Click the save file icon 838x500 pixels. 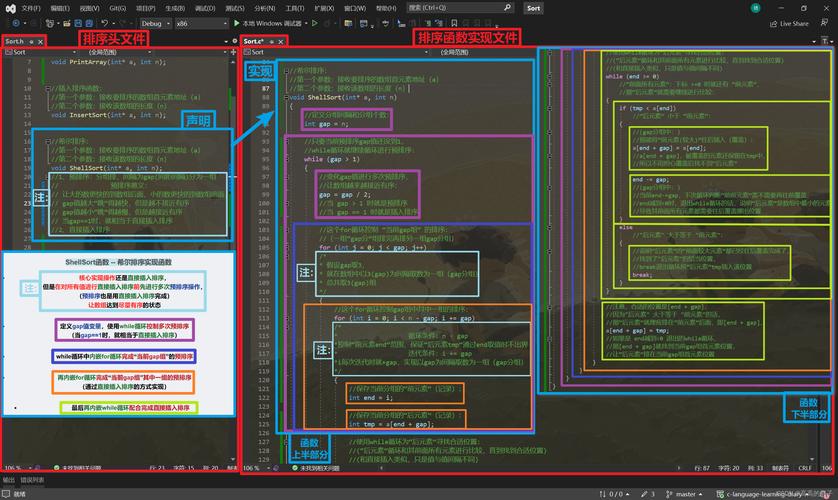(78, 24)
